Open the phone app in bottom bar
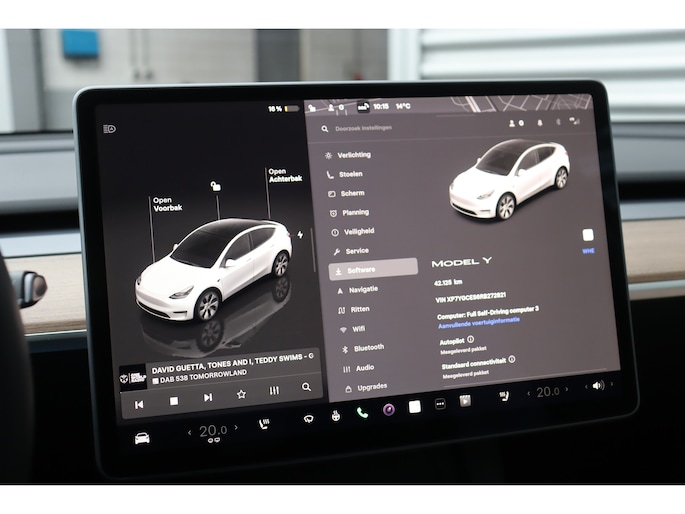The image size is (685, 514). tap(362, 411)
